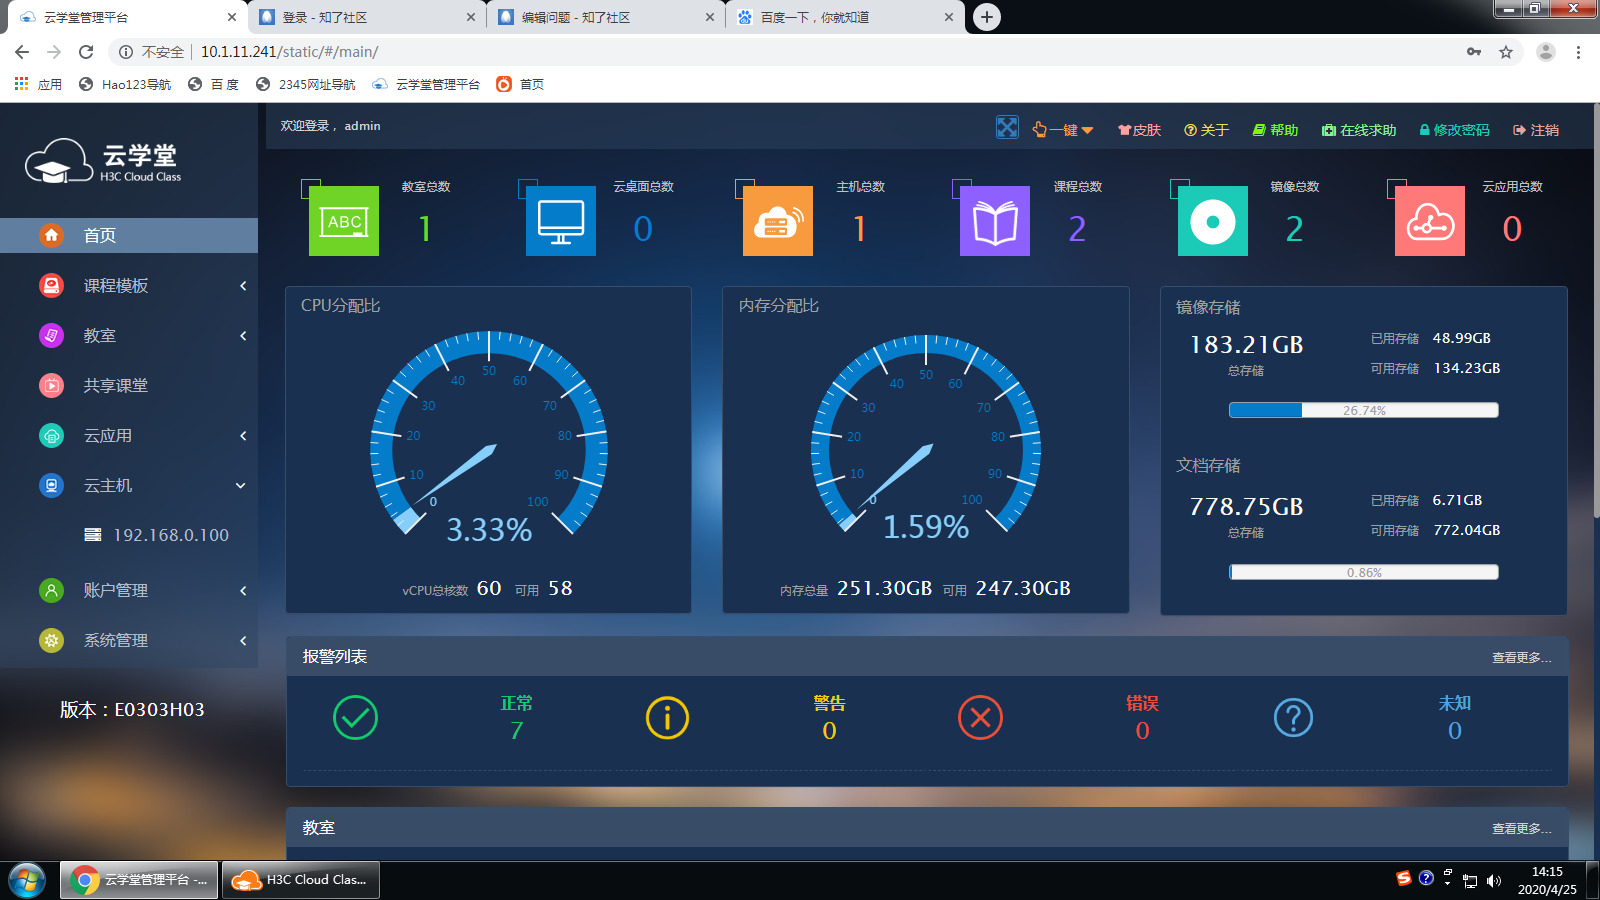The width and height of the screenshot is (1600, 900).
Task: Click the 内存分配比 gauge
Action: [926, 435]
